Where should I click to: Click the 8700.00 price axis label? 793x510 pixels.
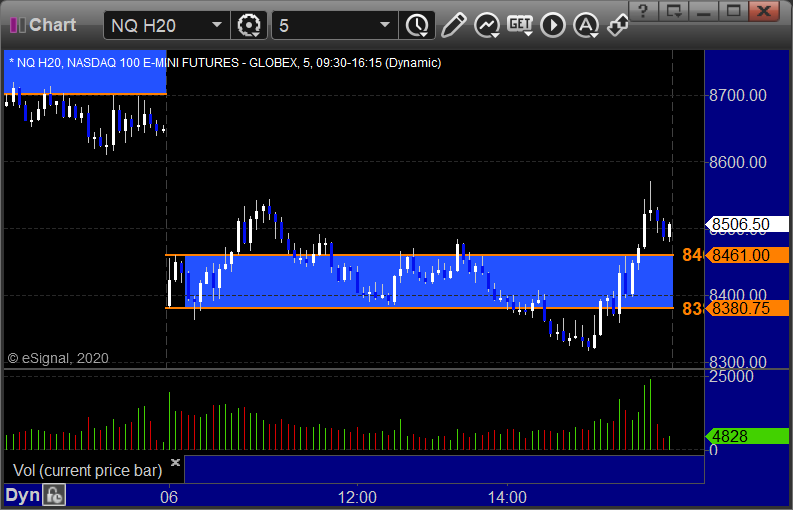point(738,95)
